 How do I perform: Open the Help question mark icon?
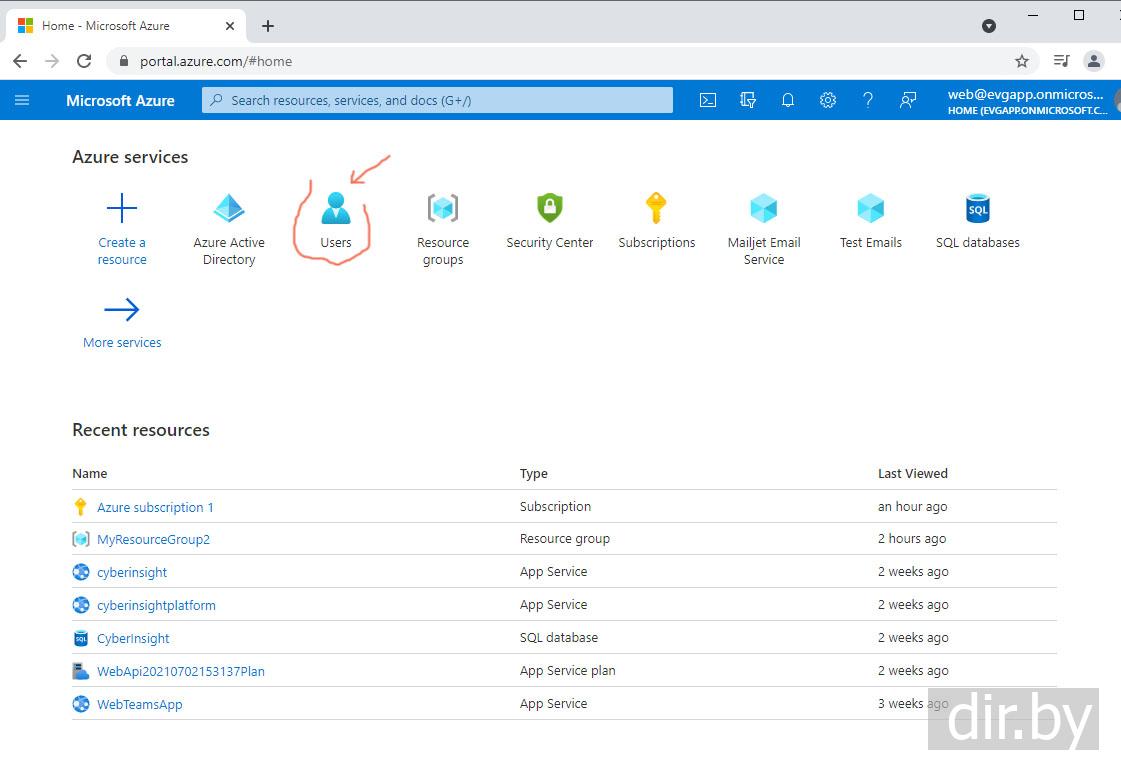[x=868, y=100]
